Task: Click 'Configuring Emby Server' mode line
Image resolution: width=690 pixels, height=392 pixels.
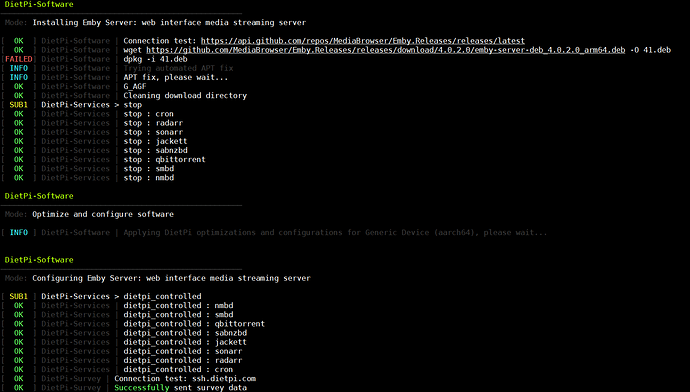Action: coord(171,278)
